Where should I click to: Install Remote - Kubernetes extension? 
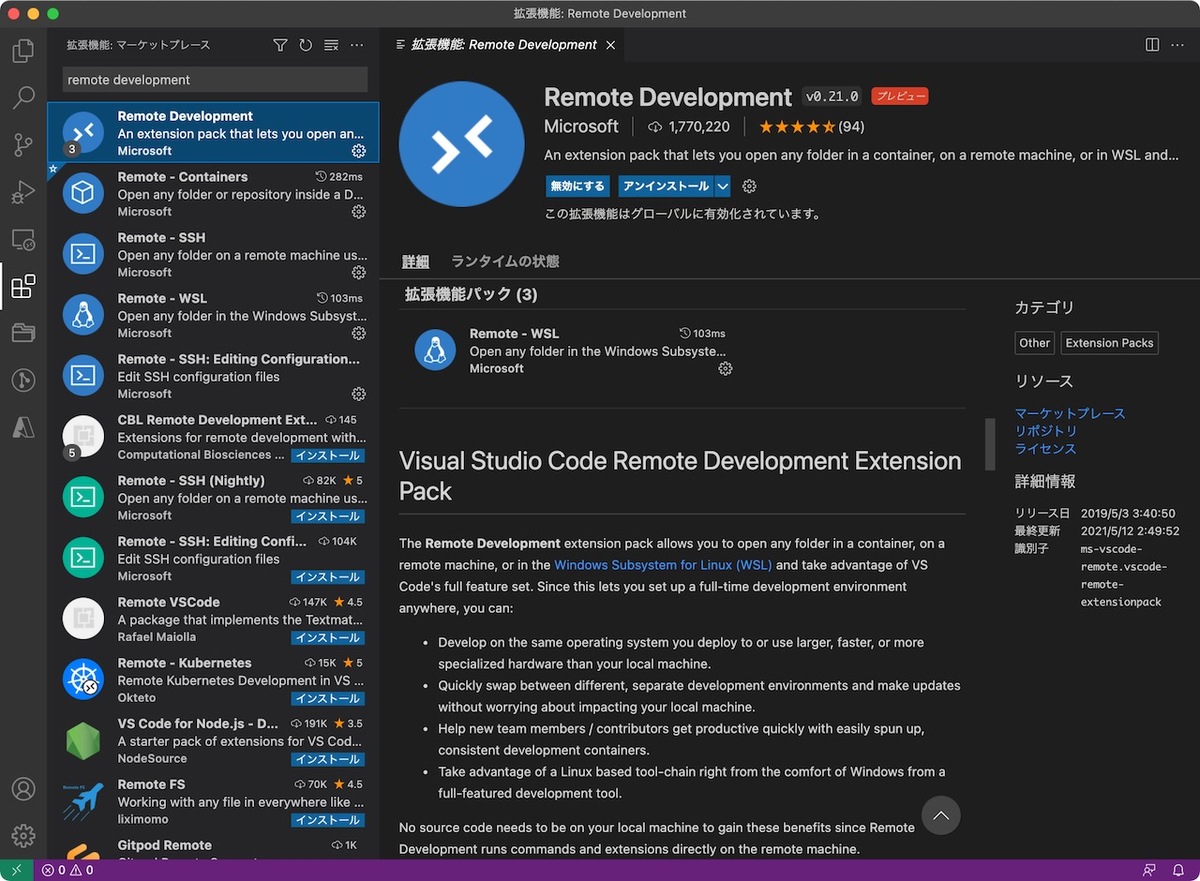(327, 698)
